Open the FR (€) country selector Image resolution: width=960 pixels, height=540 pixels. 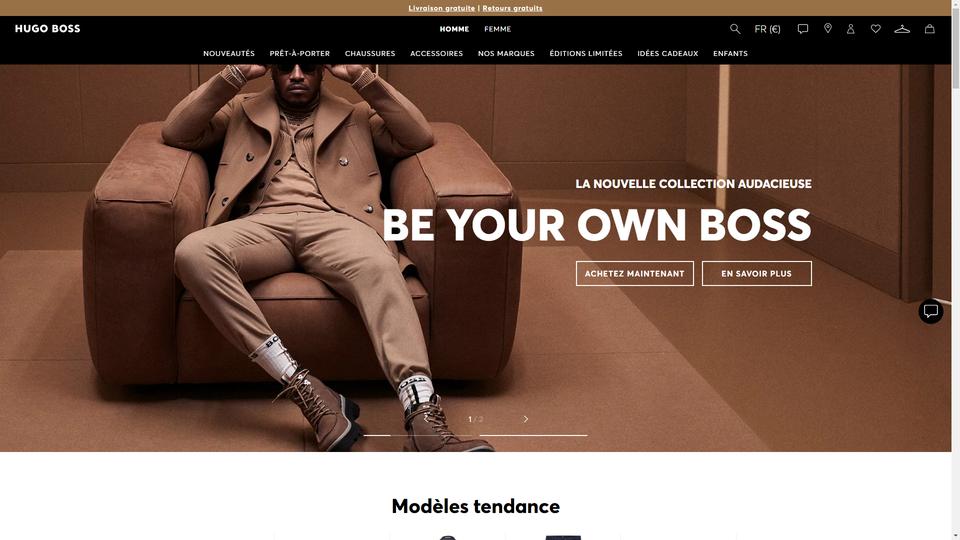point(767,29)
